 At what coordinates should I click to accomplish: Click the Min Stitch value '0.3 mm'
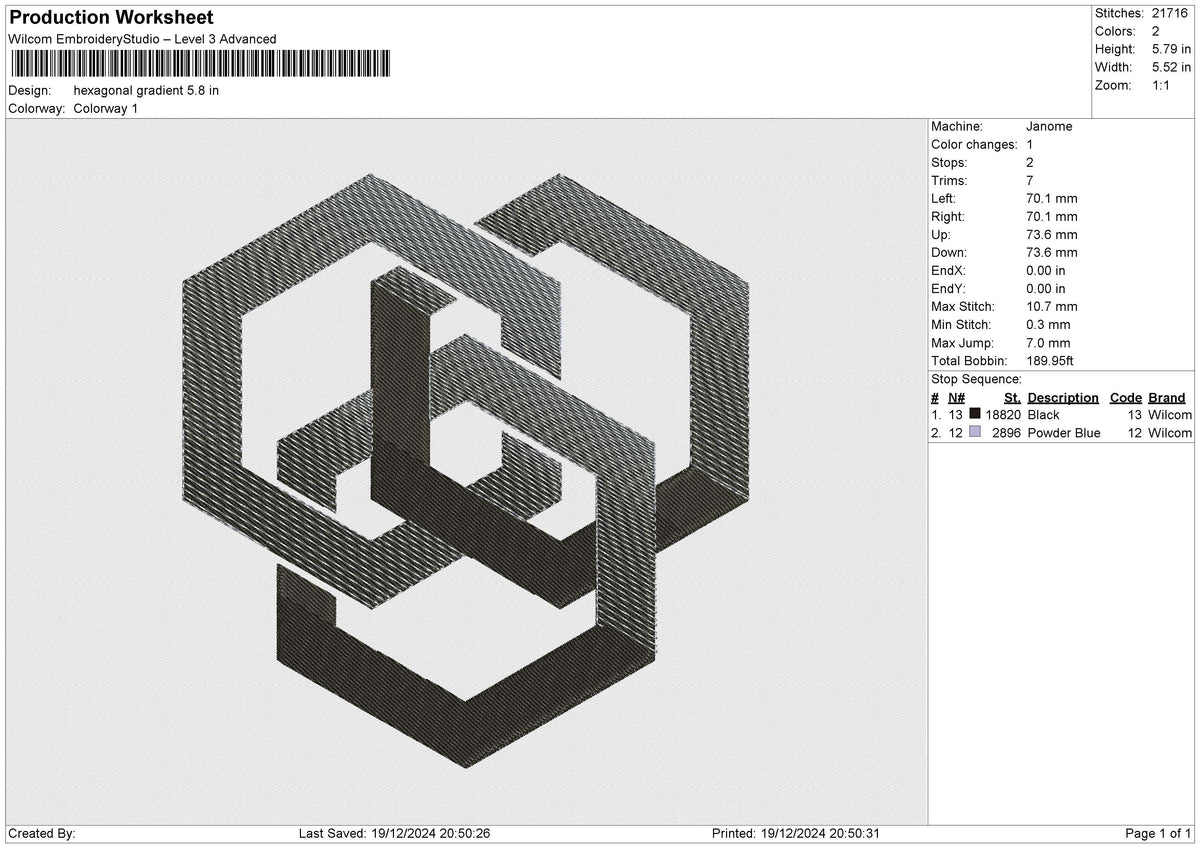(1048, 325)
